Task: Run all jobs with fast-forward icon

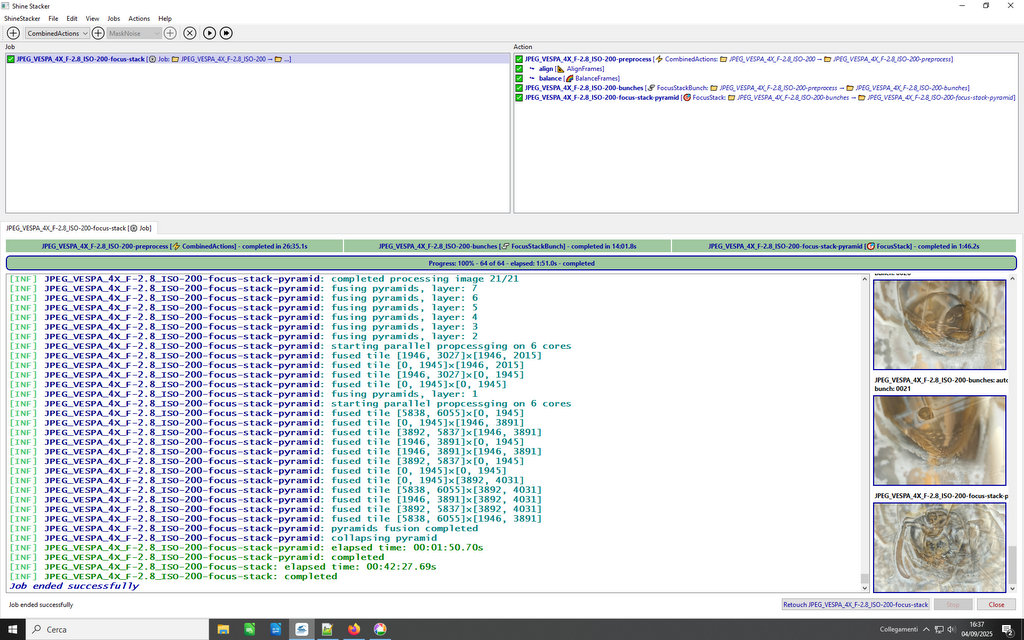Action: pos(226,33)
